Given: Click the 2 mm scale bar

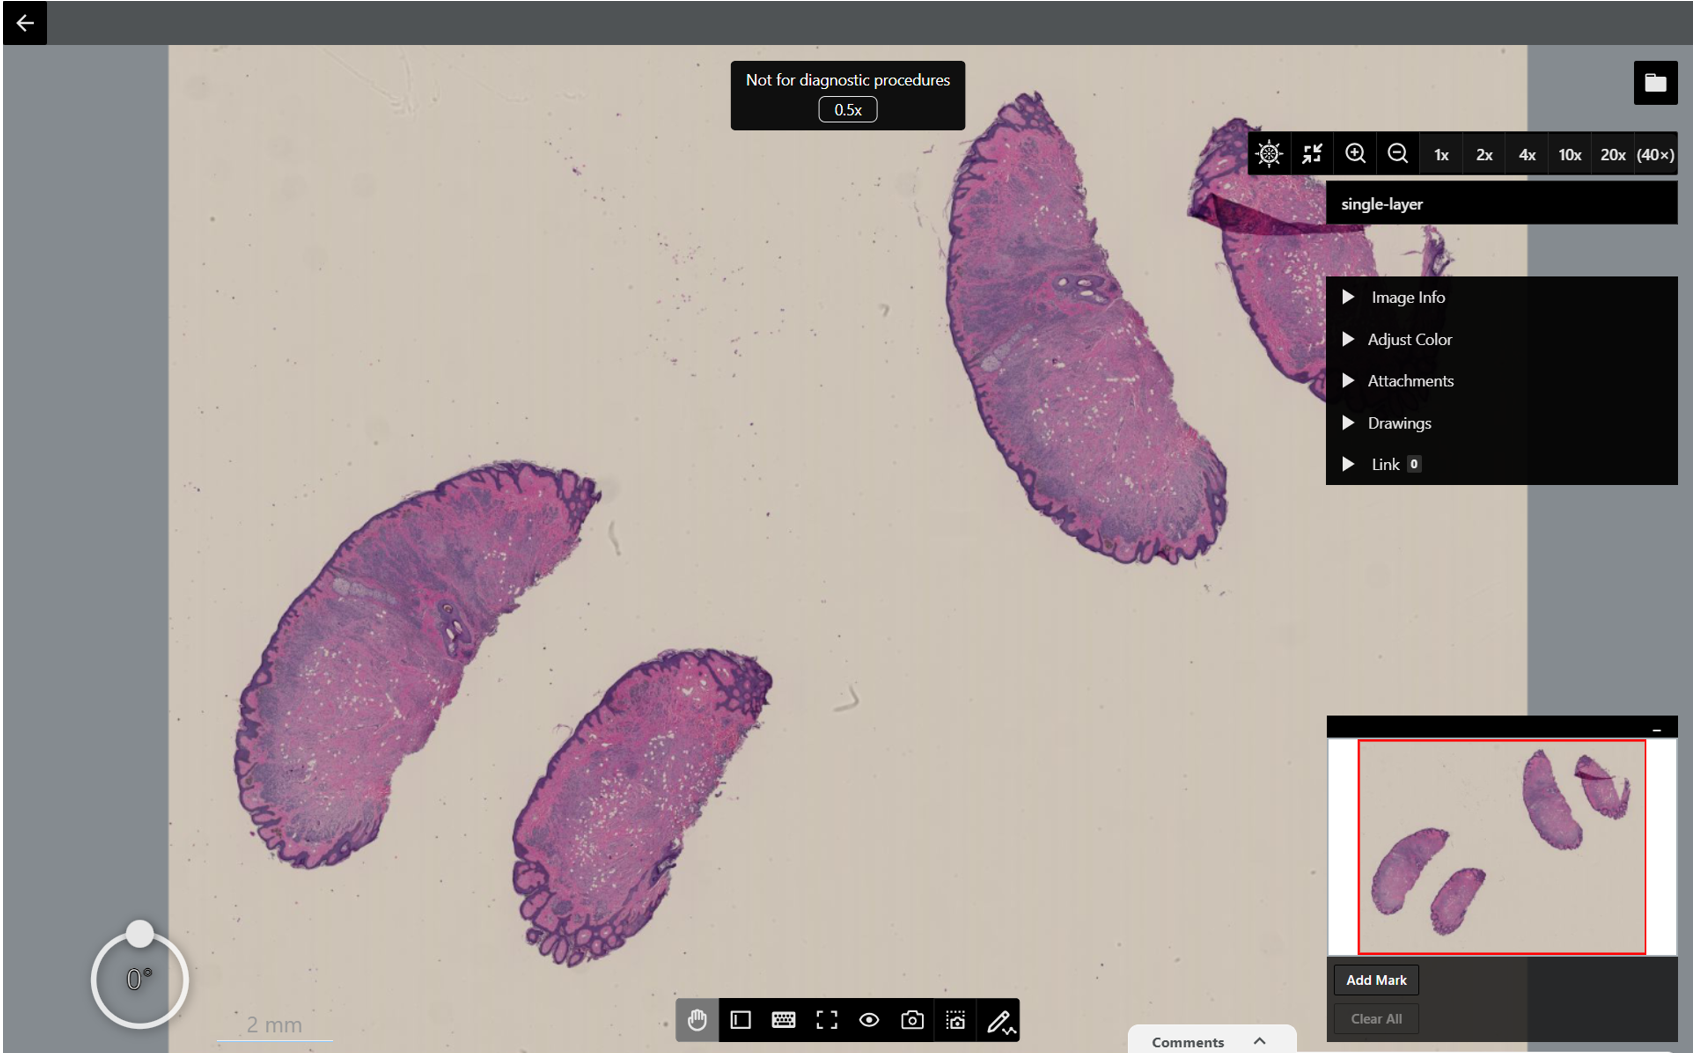Looking at the screenshot, I should click(x=275, y=1027).
